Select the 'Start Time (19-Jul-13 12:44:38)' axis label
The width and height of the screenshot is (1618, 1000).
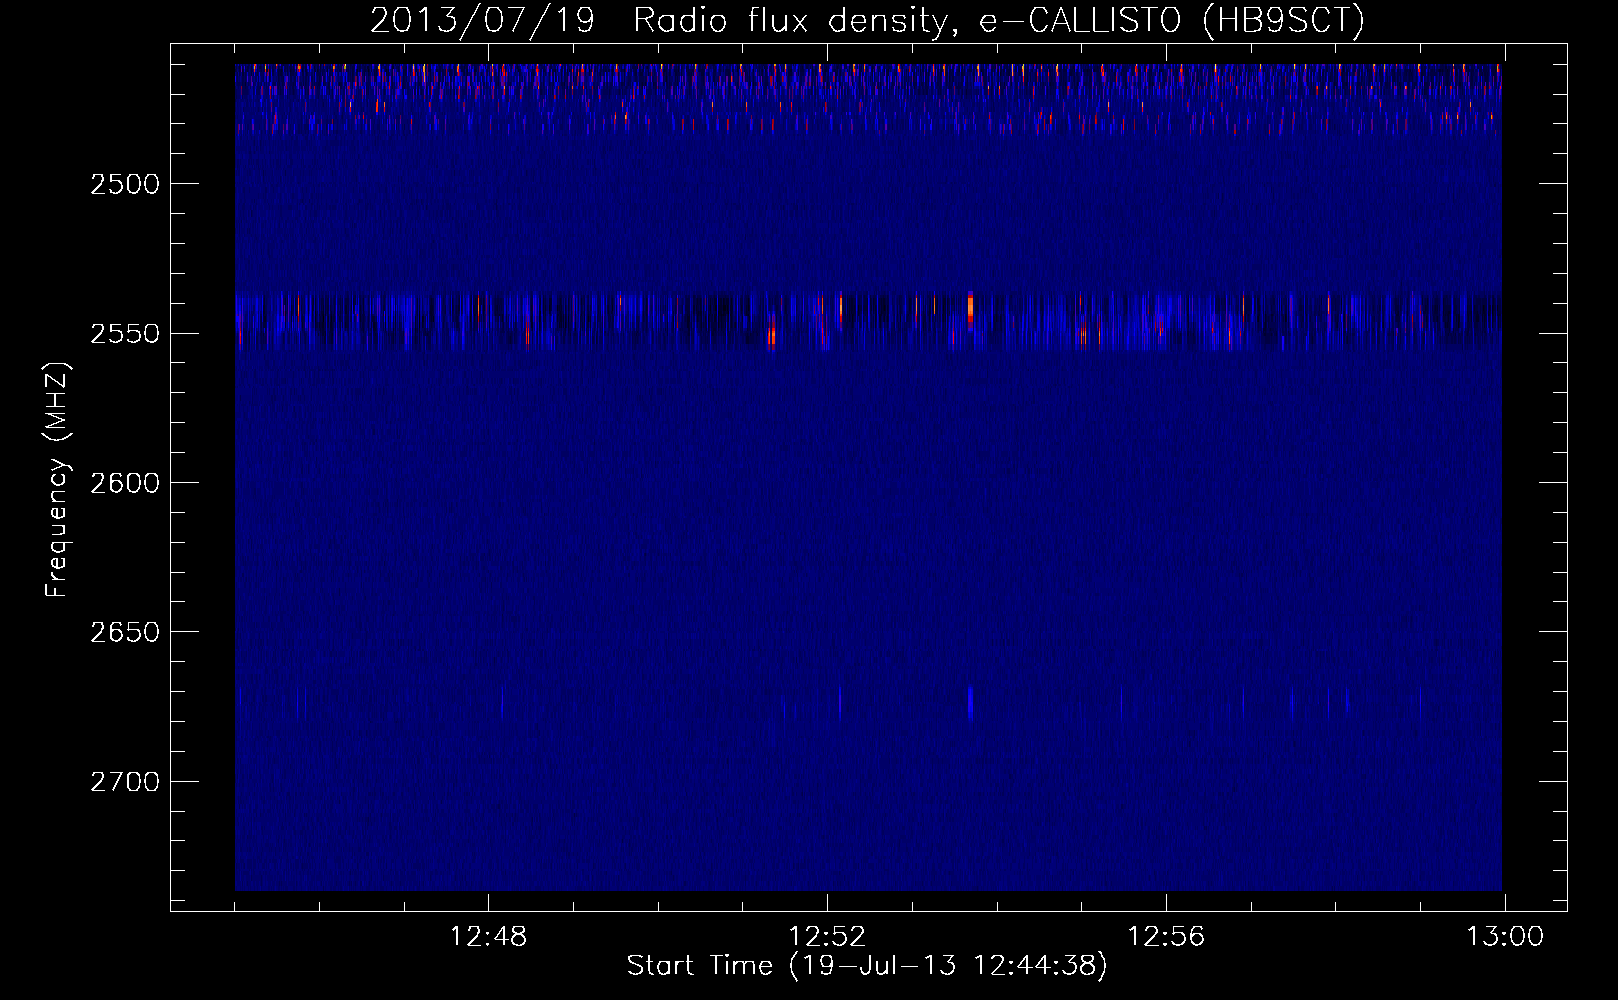867,966
